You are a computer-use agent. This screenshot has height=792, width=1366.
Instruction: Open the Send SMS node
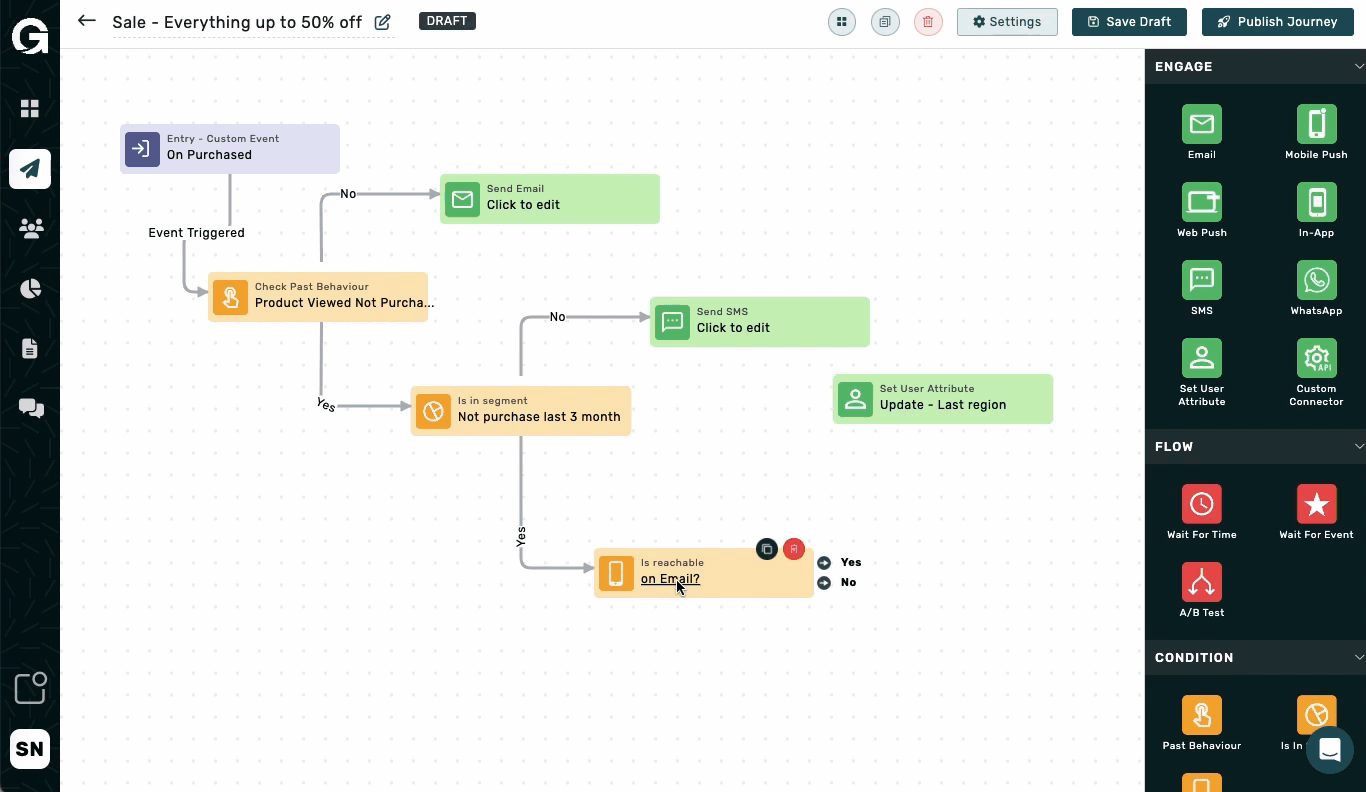tap(759, 322)
